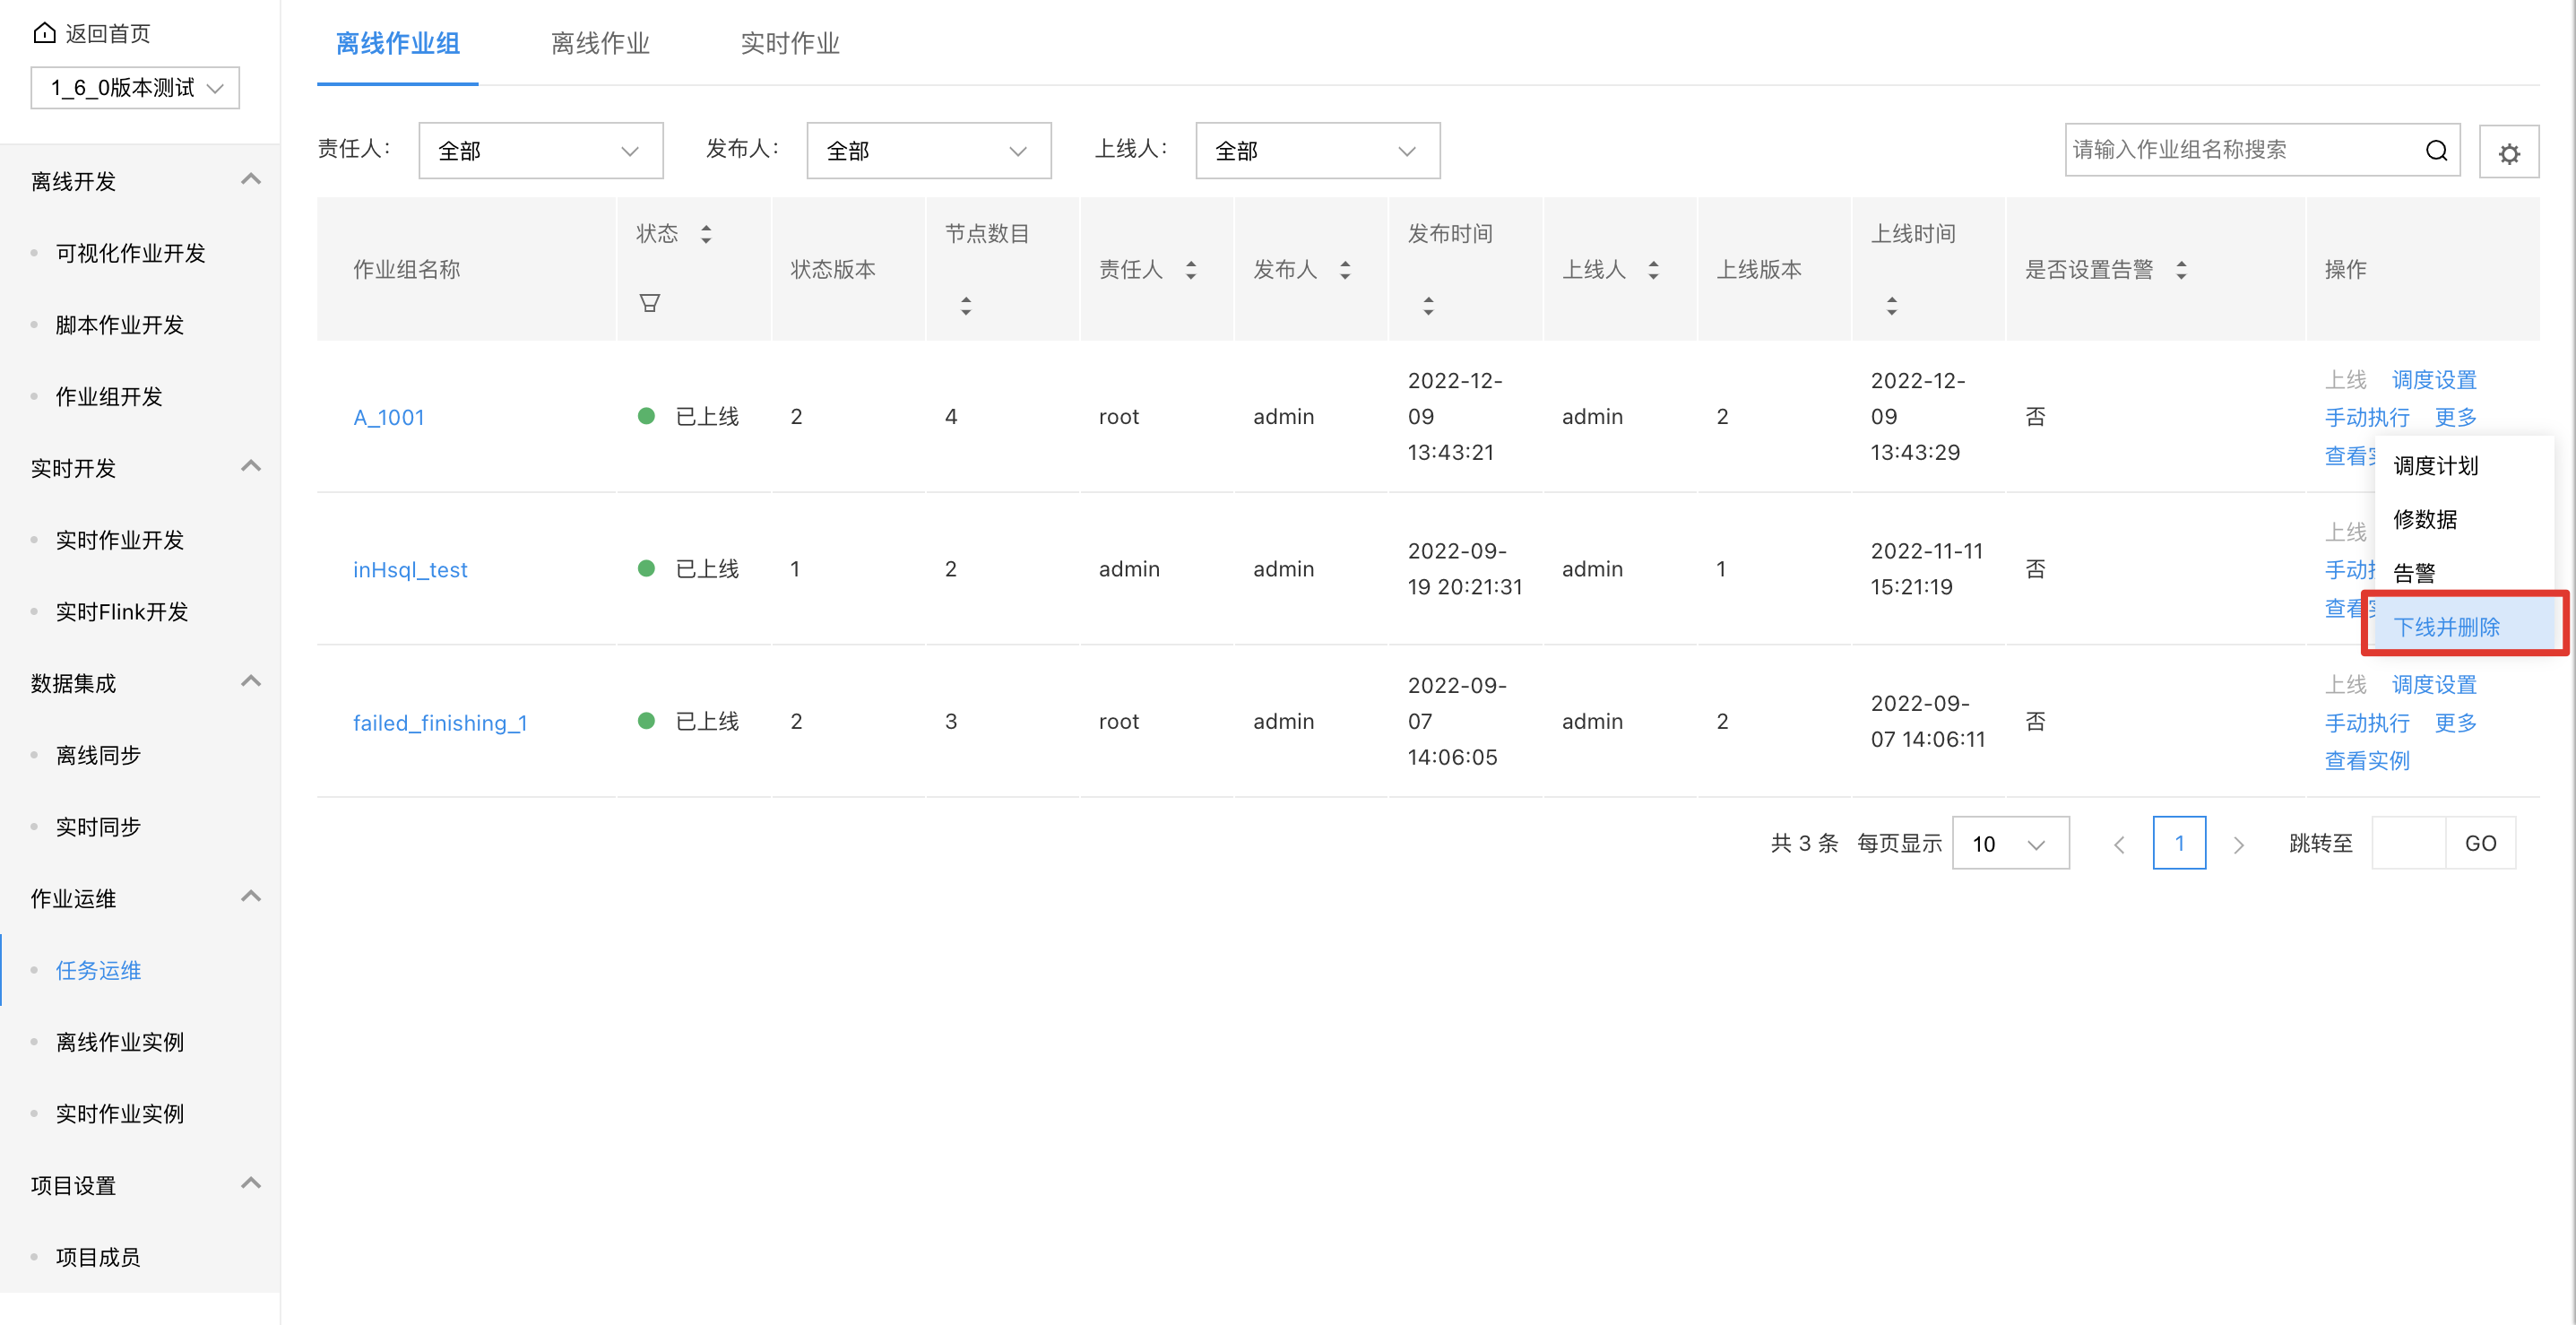The image size is (2576, 1325).
Task: Switch to the 实时作业 tab
Action: 790,44
